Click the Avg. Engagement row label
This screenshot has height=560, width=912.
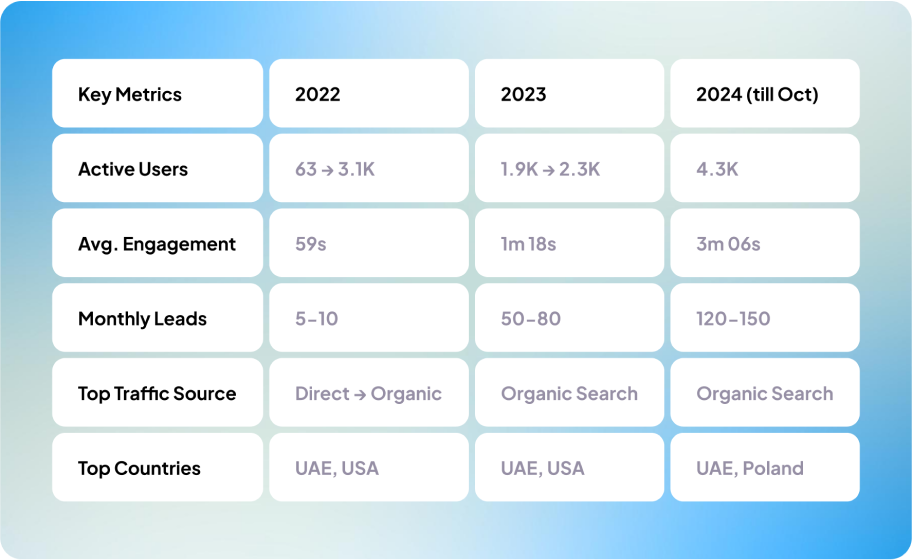157,244
